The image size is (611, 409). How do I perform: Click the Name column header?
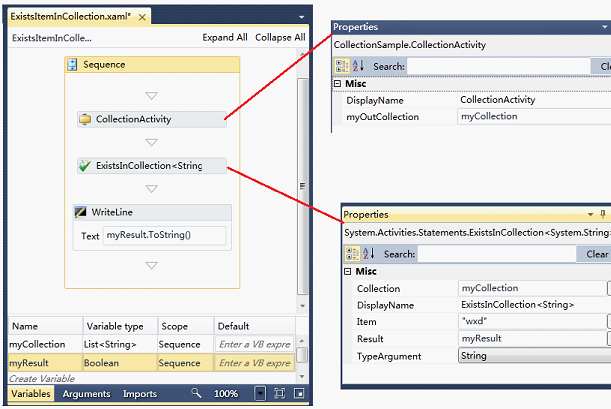tap(45, 326)
